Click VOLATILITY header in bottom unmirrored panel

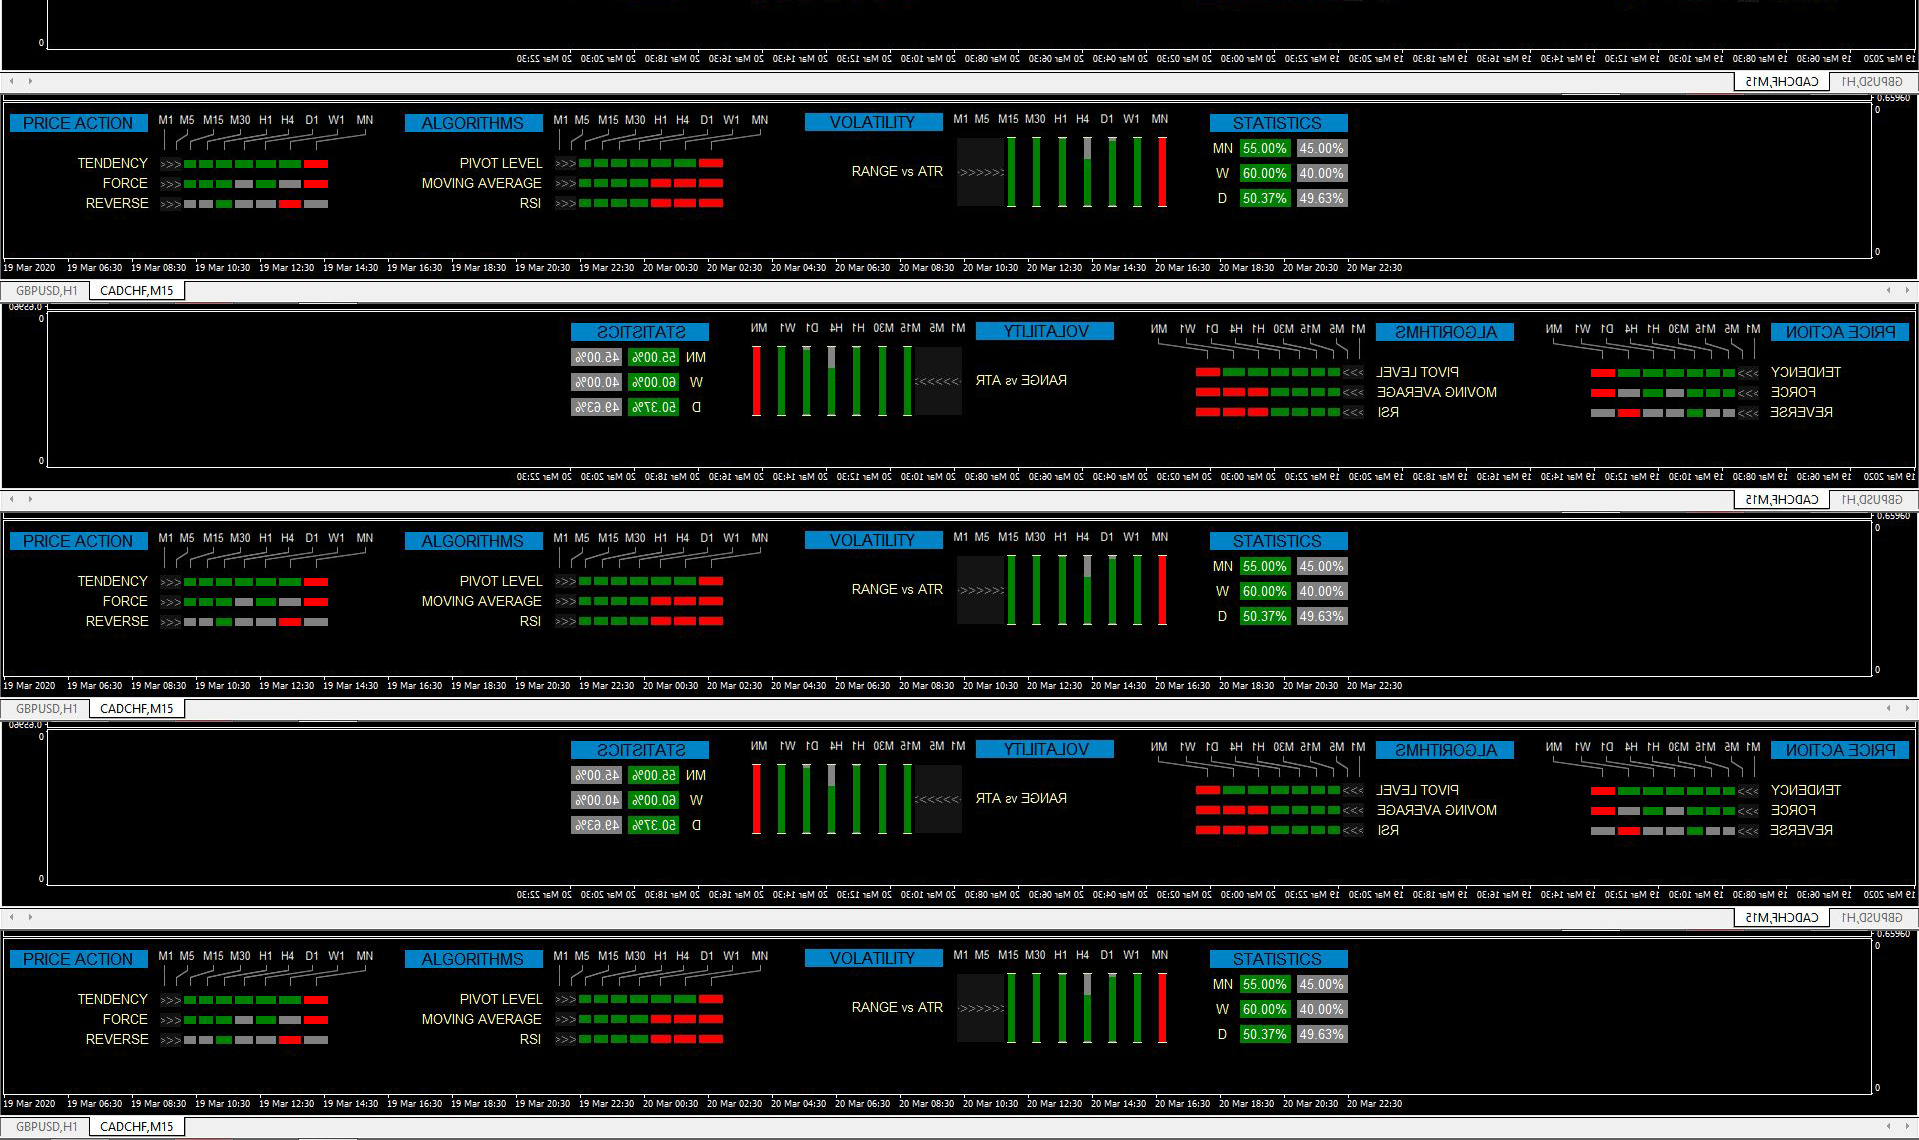coord(873,958)
